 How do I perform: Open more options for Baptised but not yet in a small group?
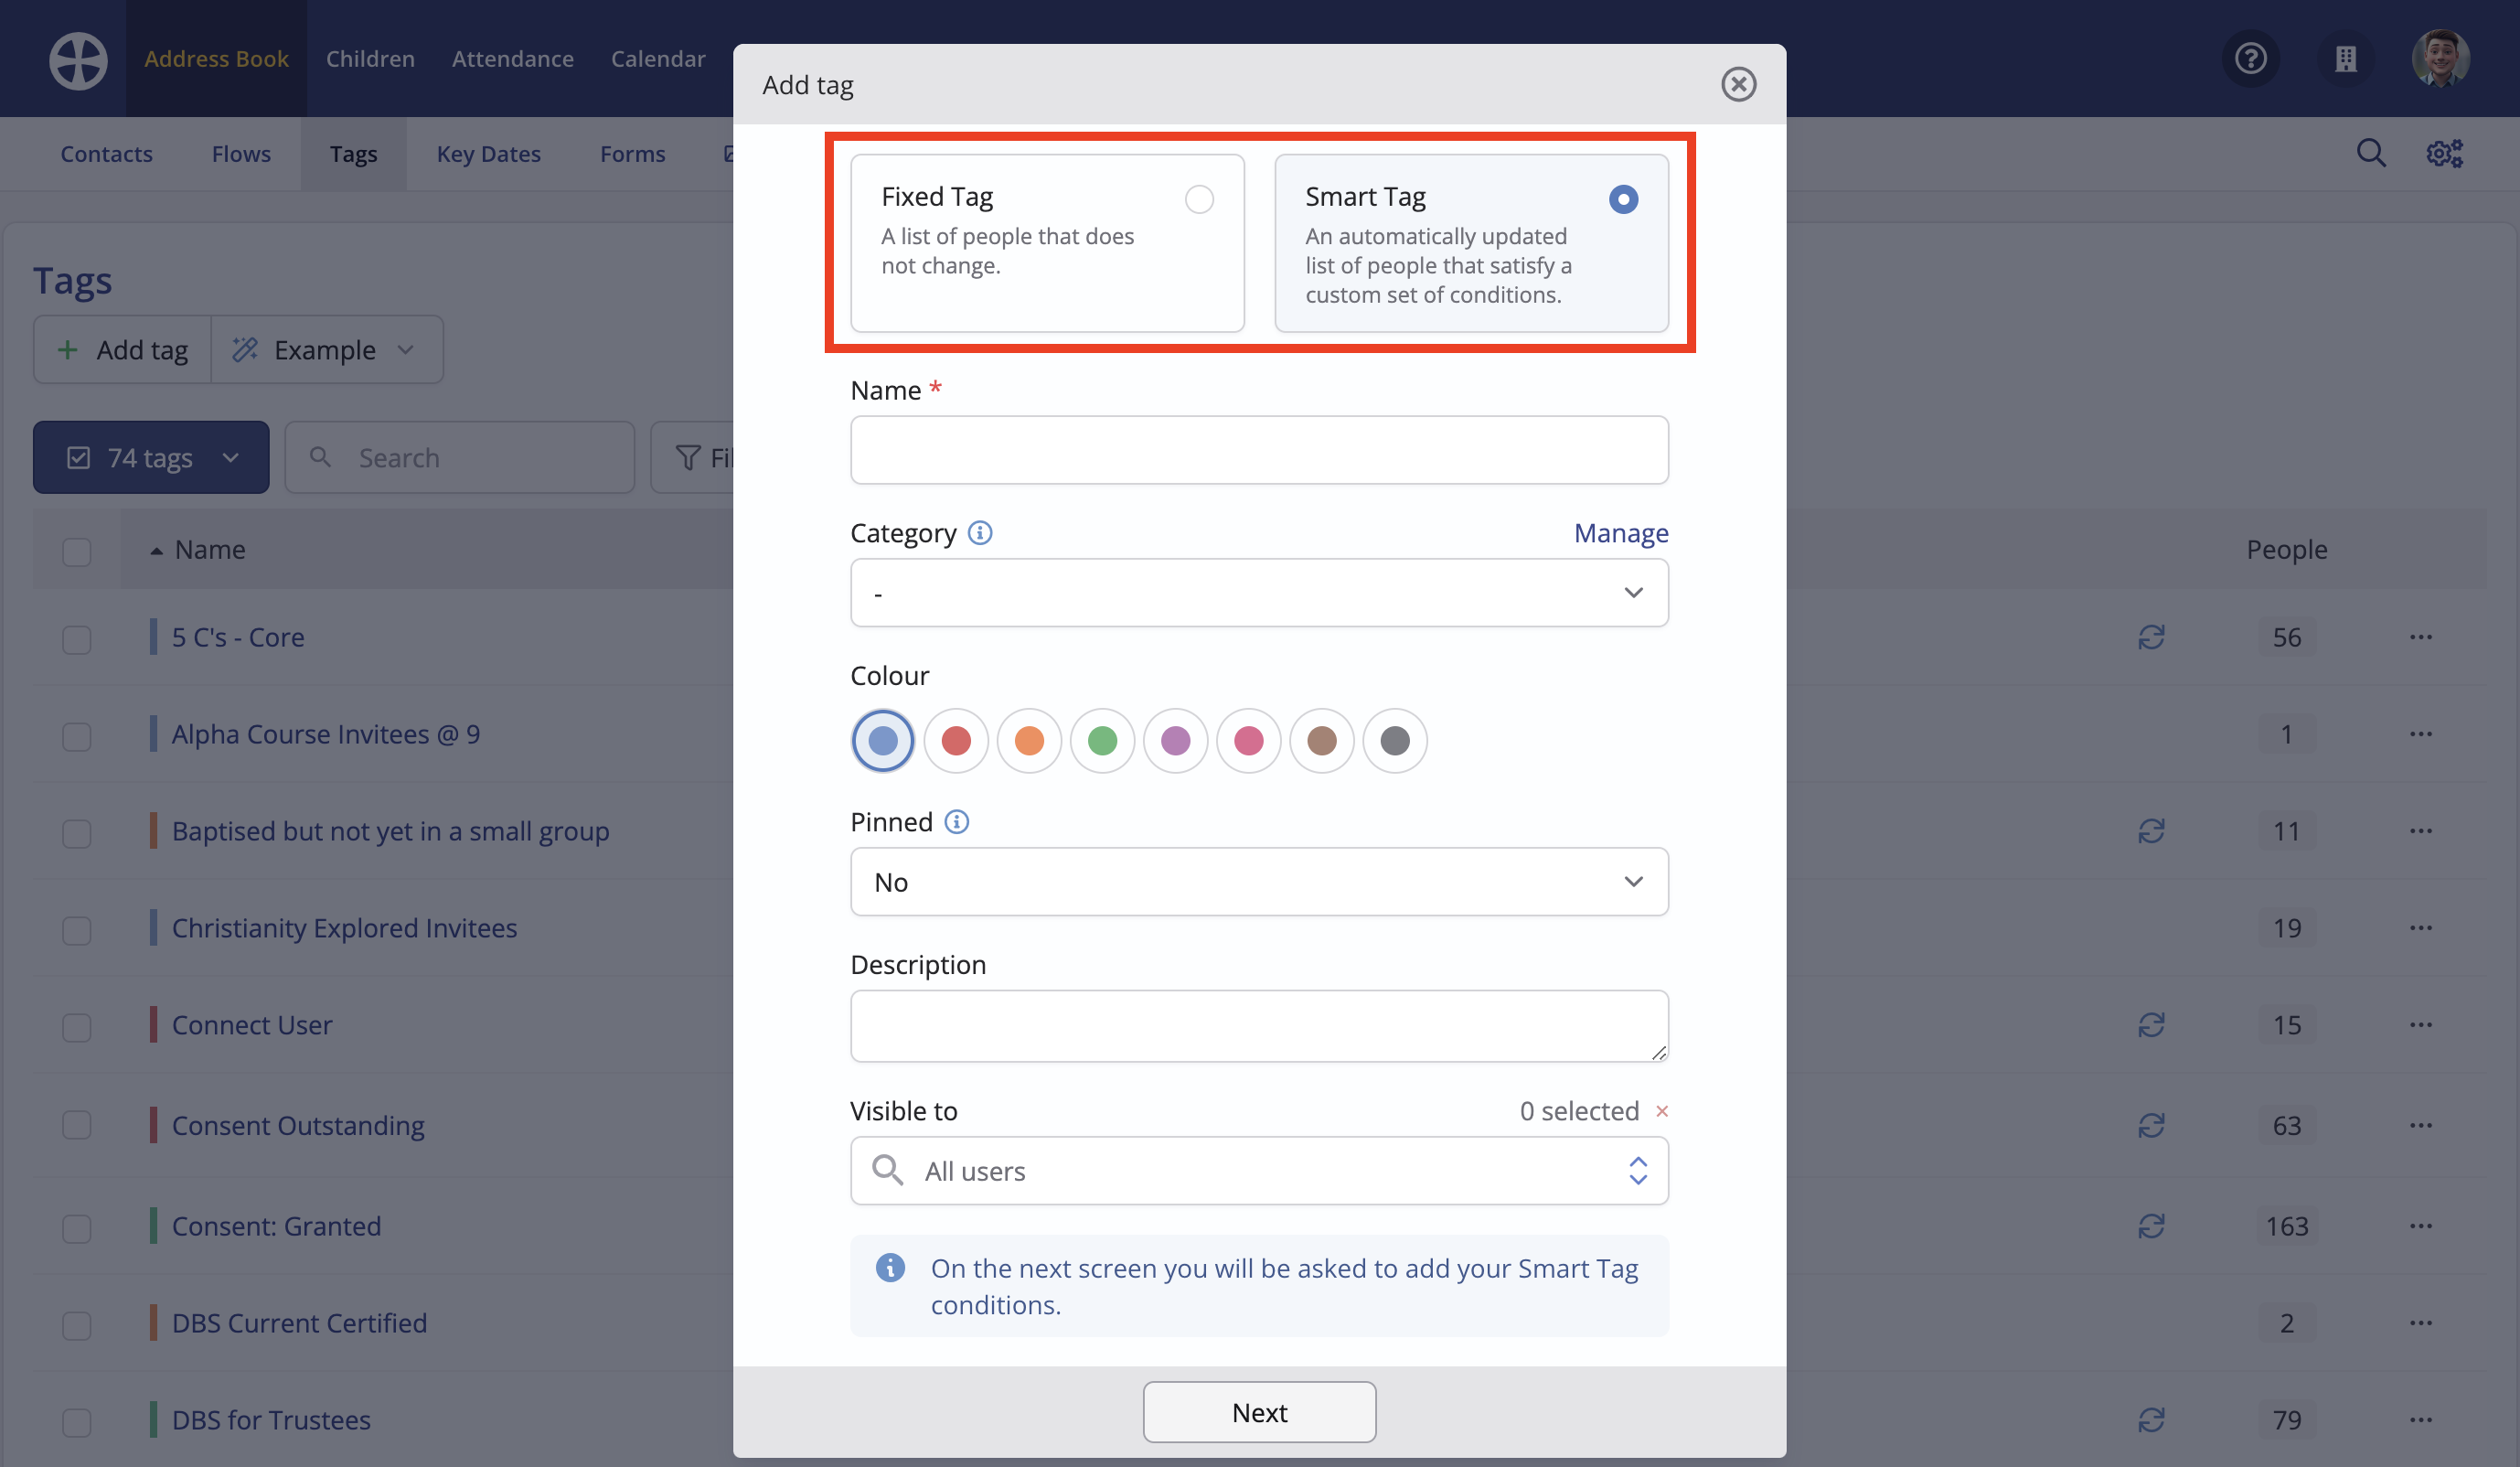point(2420,831)
